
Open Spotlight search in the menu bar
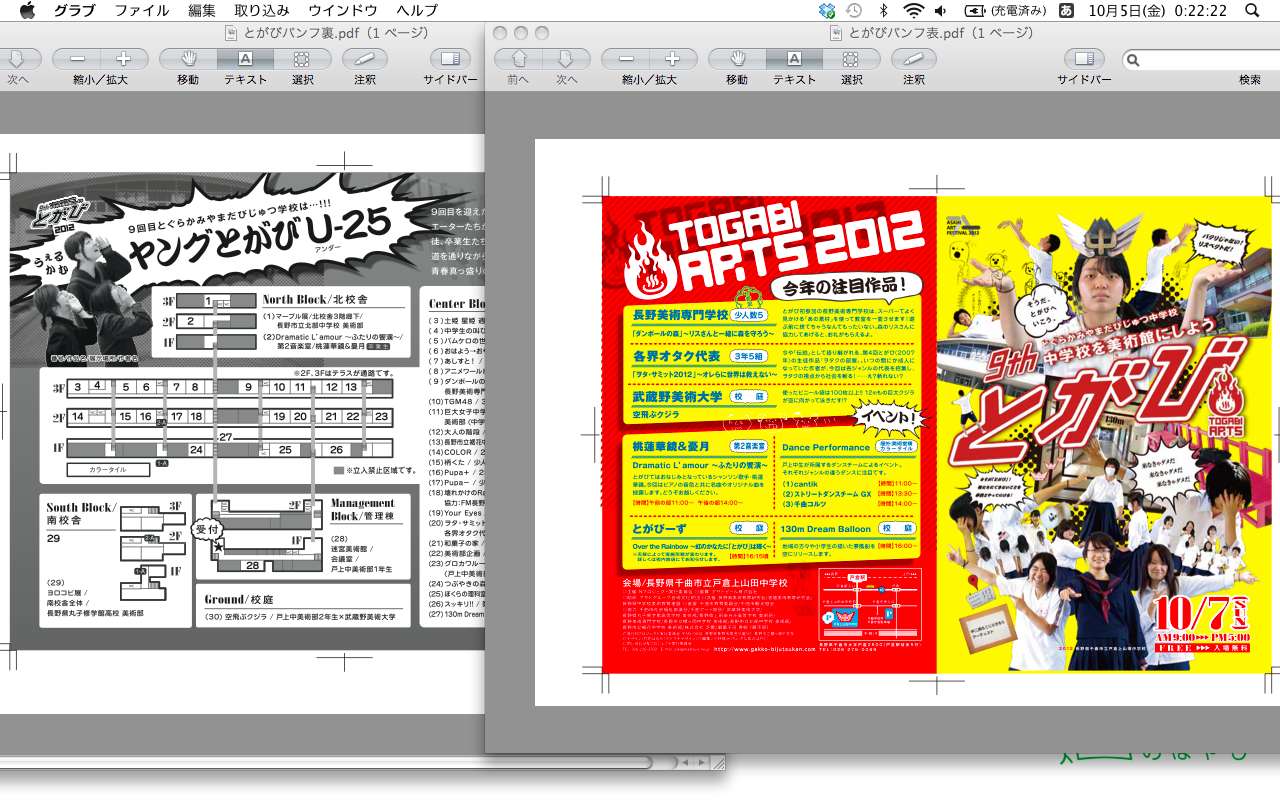click(1253, 11)
